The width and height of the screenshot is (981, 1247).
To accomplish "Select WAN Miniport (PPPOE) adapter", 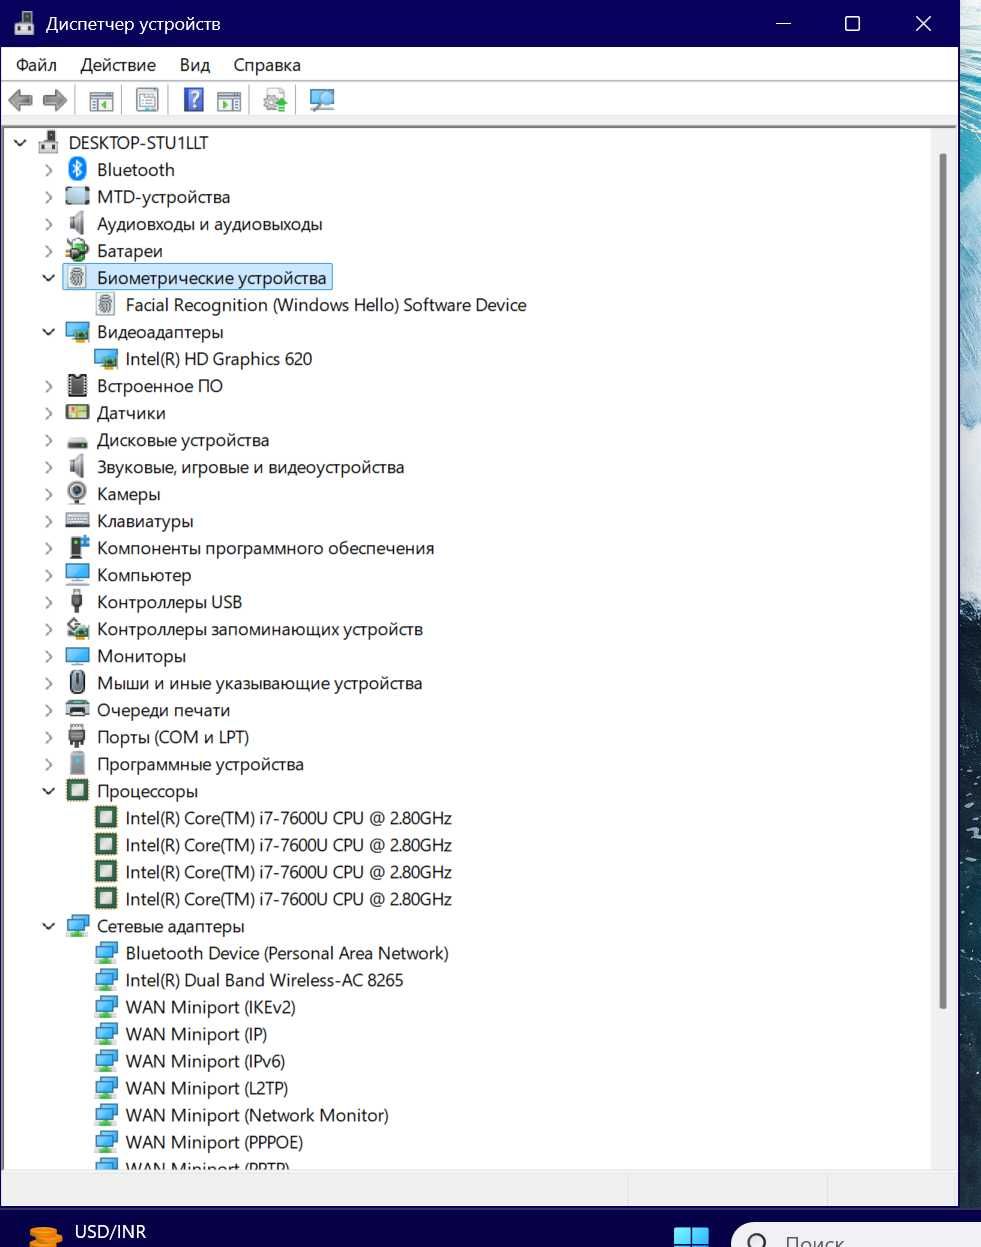I will click(x=214, y=1142).
